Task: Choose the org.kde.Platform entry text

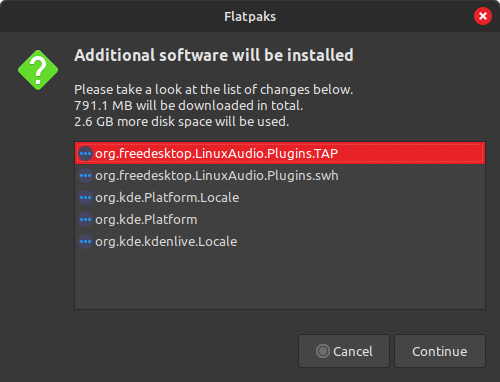Action: click(146, 220)
